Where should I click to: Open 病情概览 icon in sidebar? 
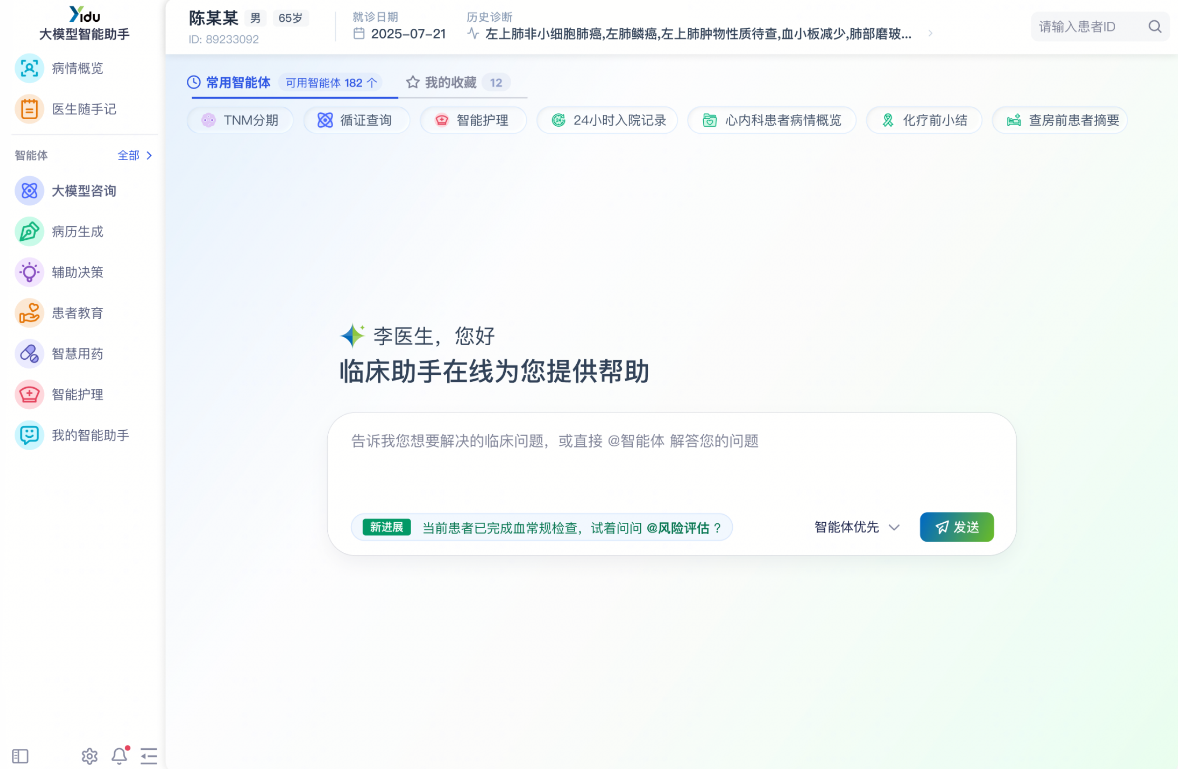pyautogui.click(x=29, y=68)
